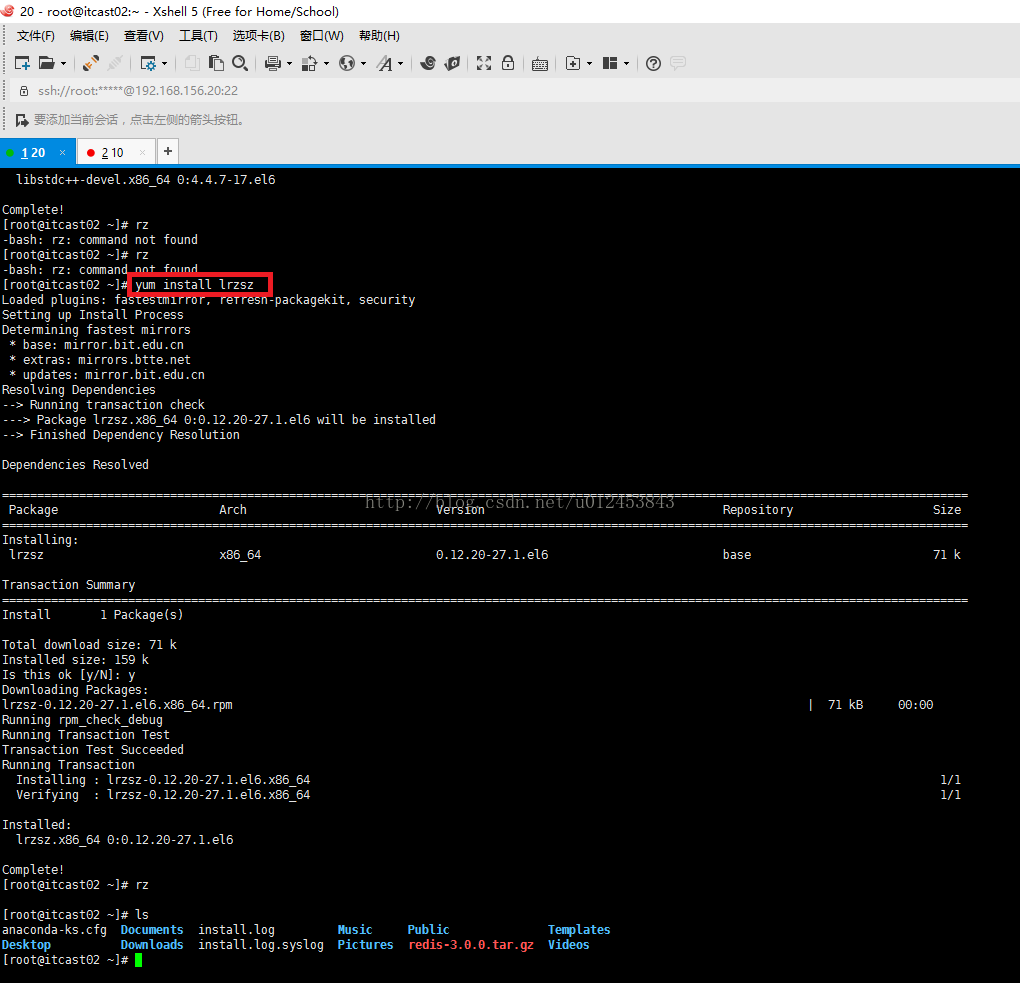Click 'Total download size: 71 k' line
Screen dimensions: 1020x983
point(89,645)
